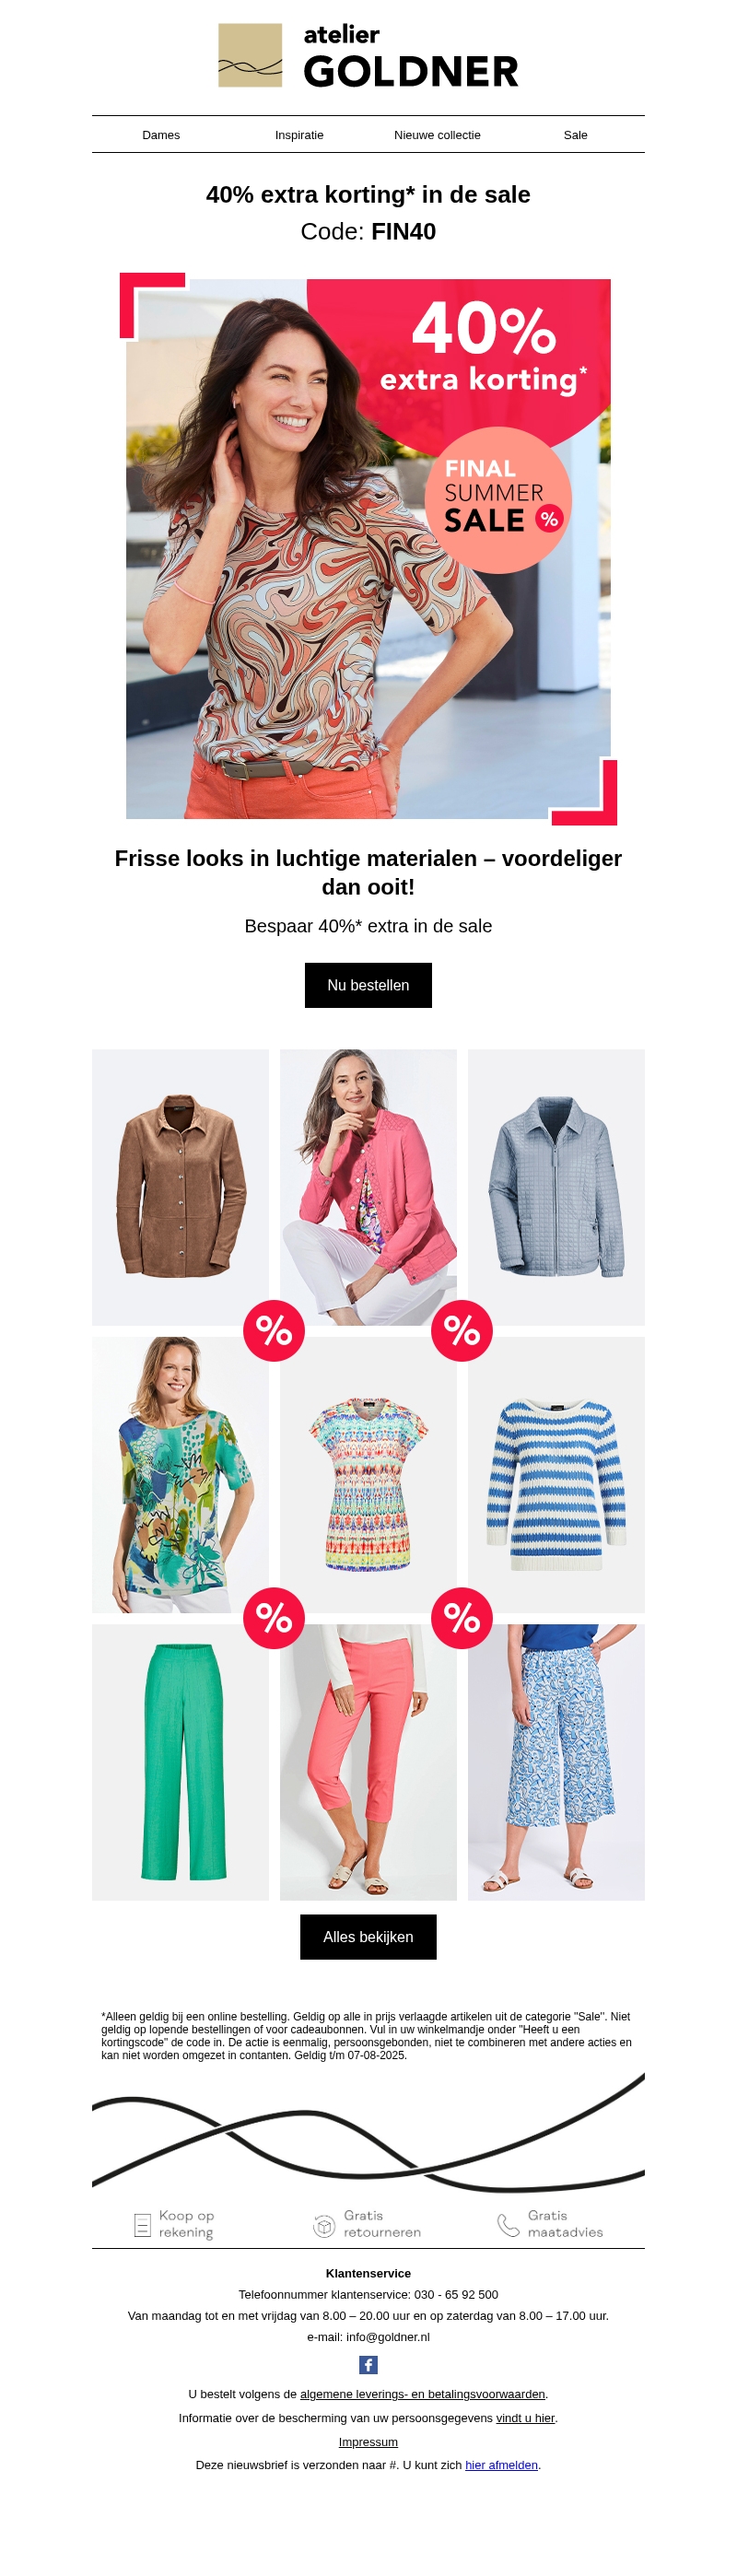The image size is (737, 2576).
Task: Click the Nu bestellen button
Action: click(x=368, y=985)
